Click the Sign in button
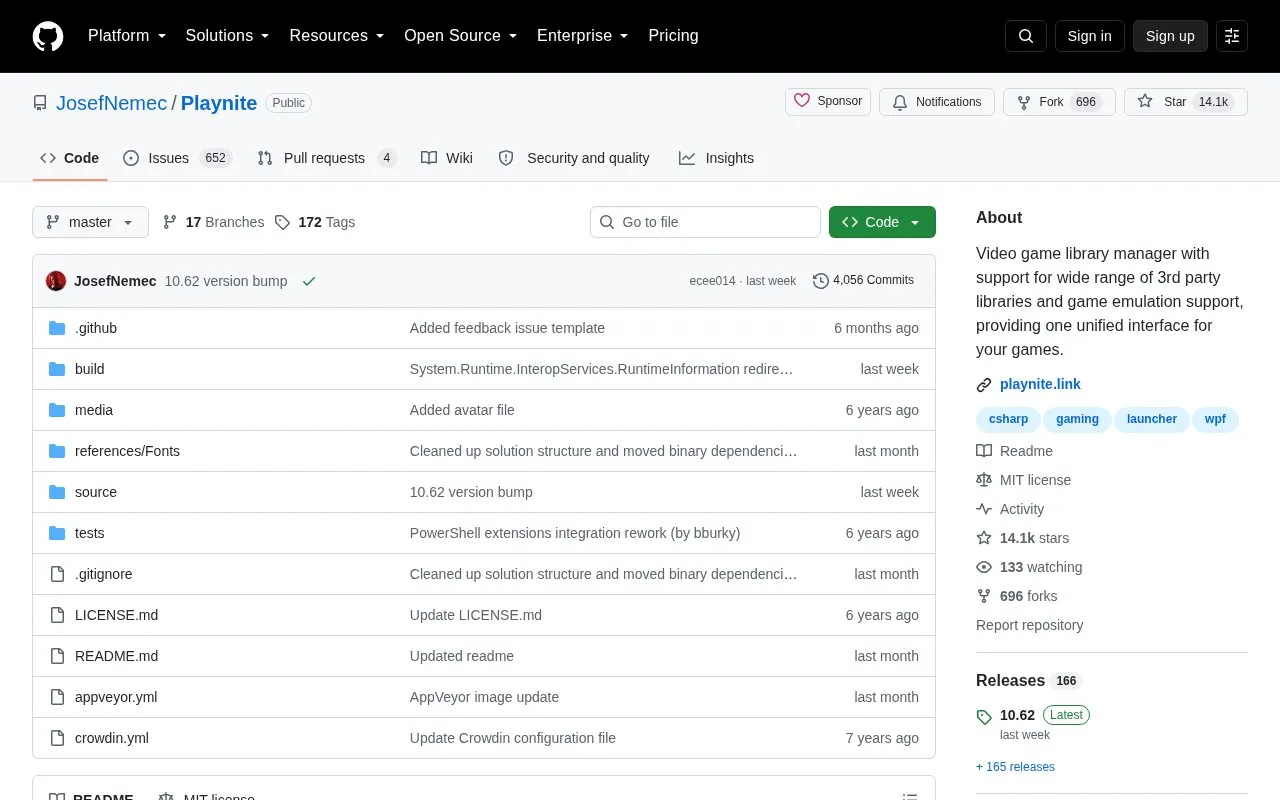 (x=1089, y=36)
